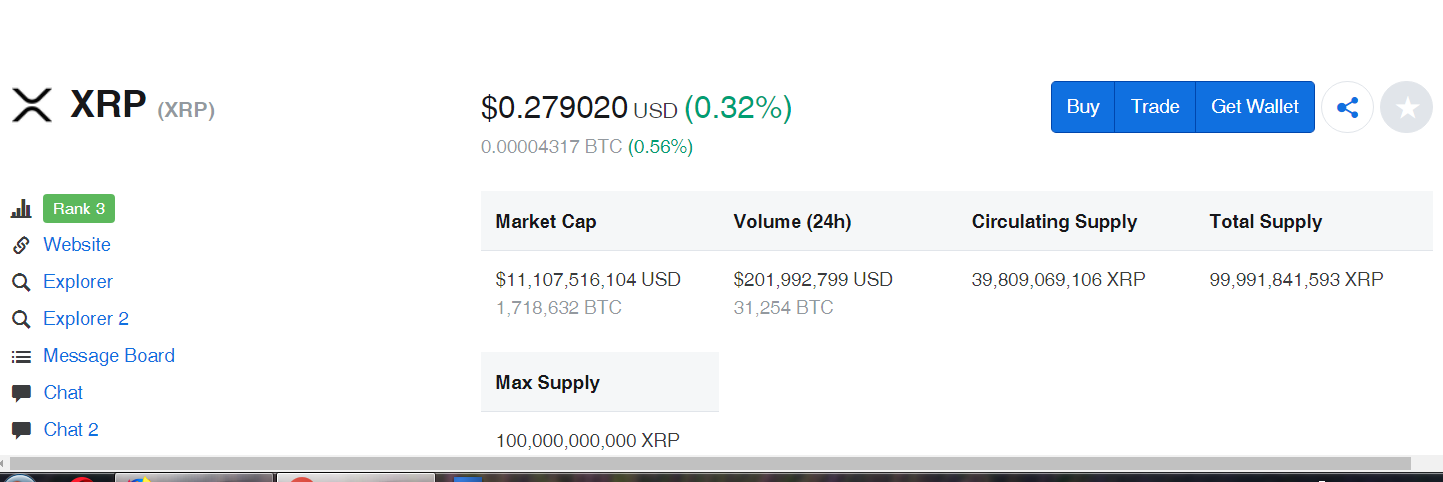Click the XRP logo icon
The width and height of the screenshot is (1443, 482).
pyautogui.click(x=31, y=105)
